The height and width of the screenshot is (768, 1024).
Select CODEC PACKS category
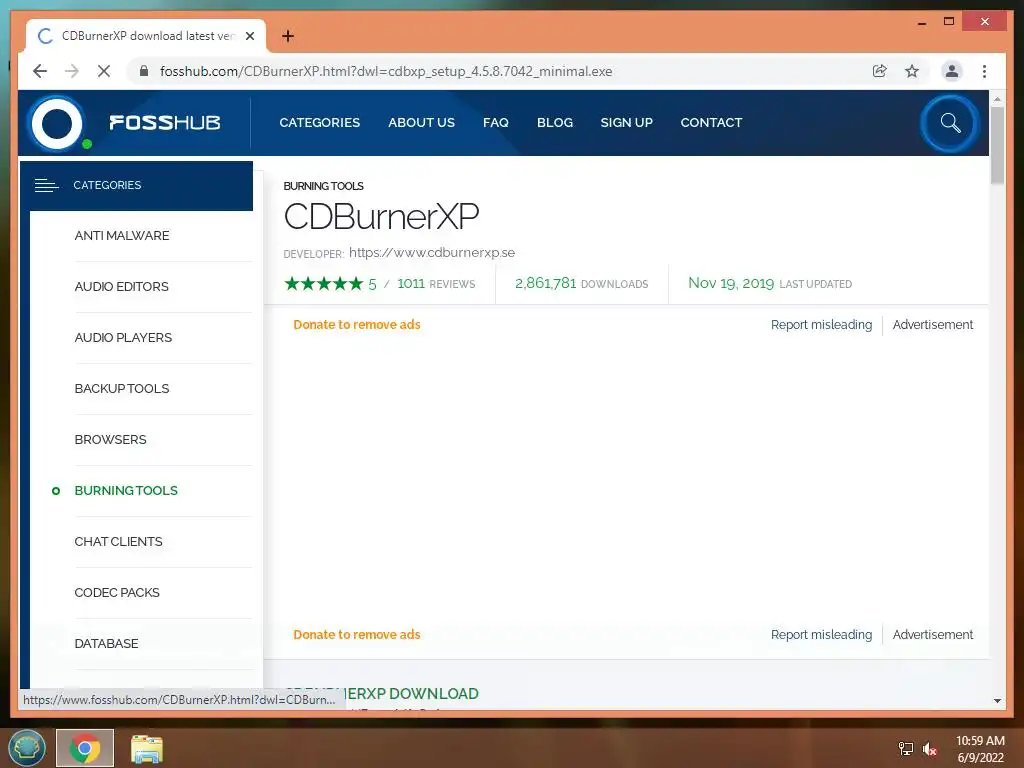[117, 592]
